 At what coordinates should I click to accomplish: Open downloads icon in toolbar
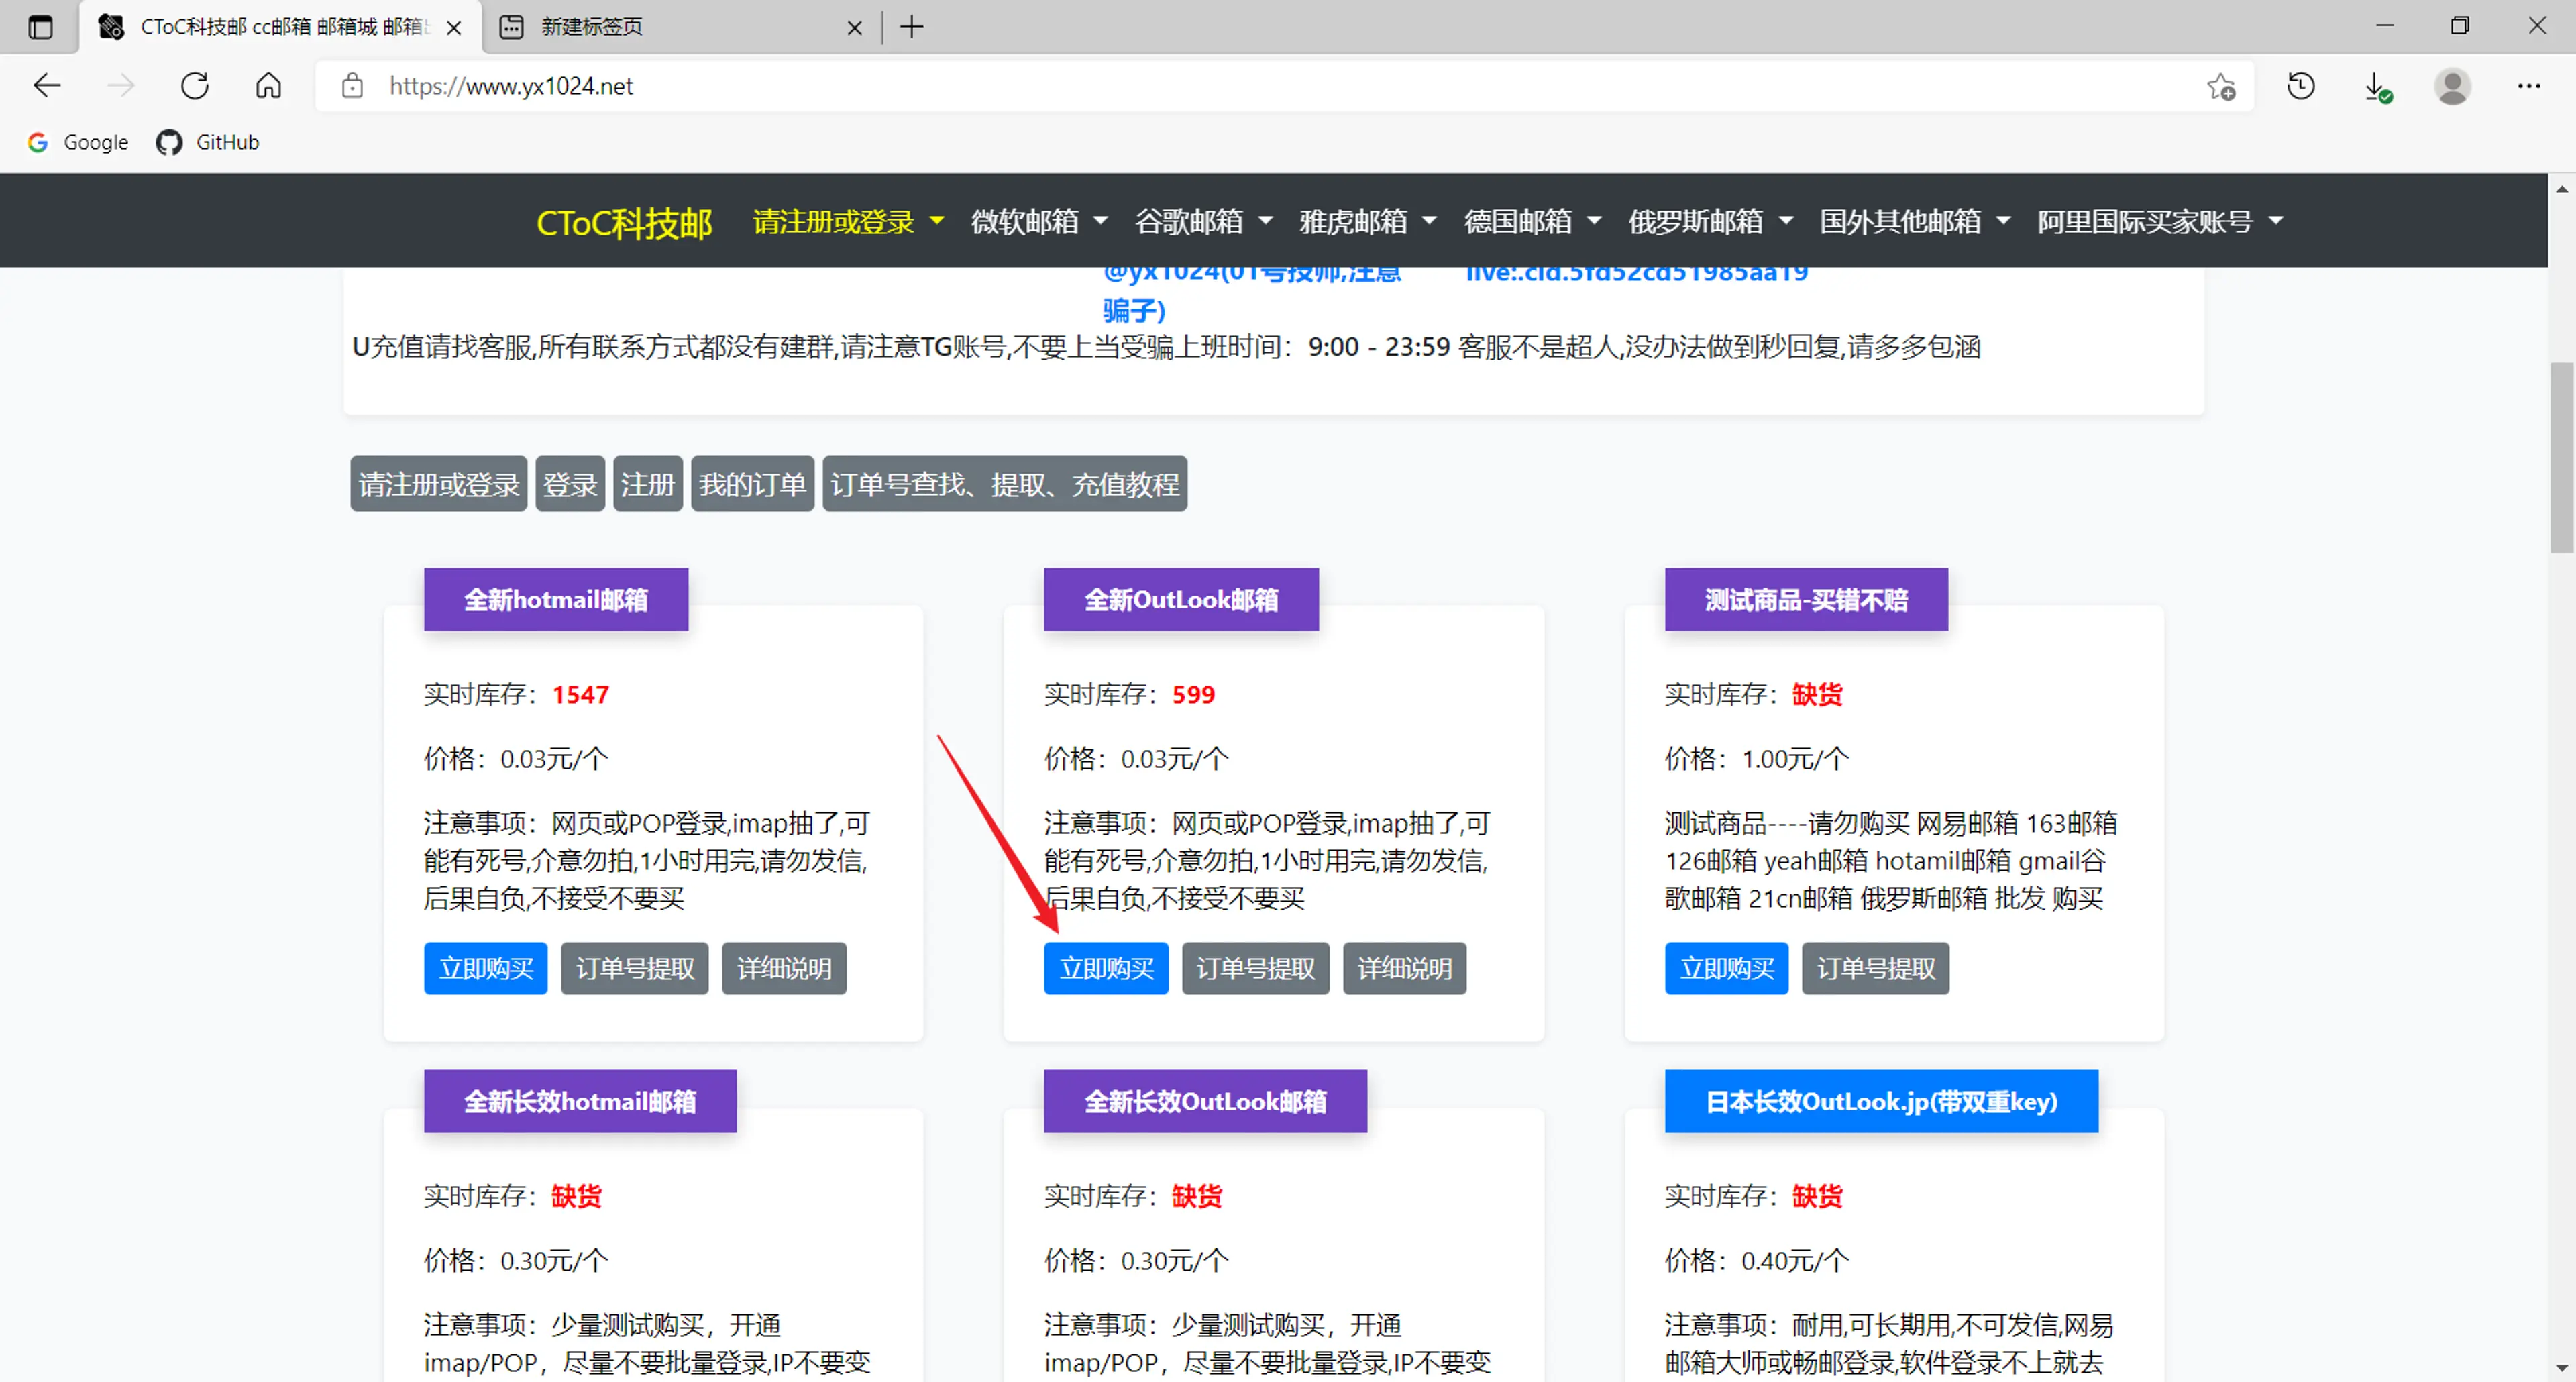pyautogui.click(x=2377, y=86)
